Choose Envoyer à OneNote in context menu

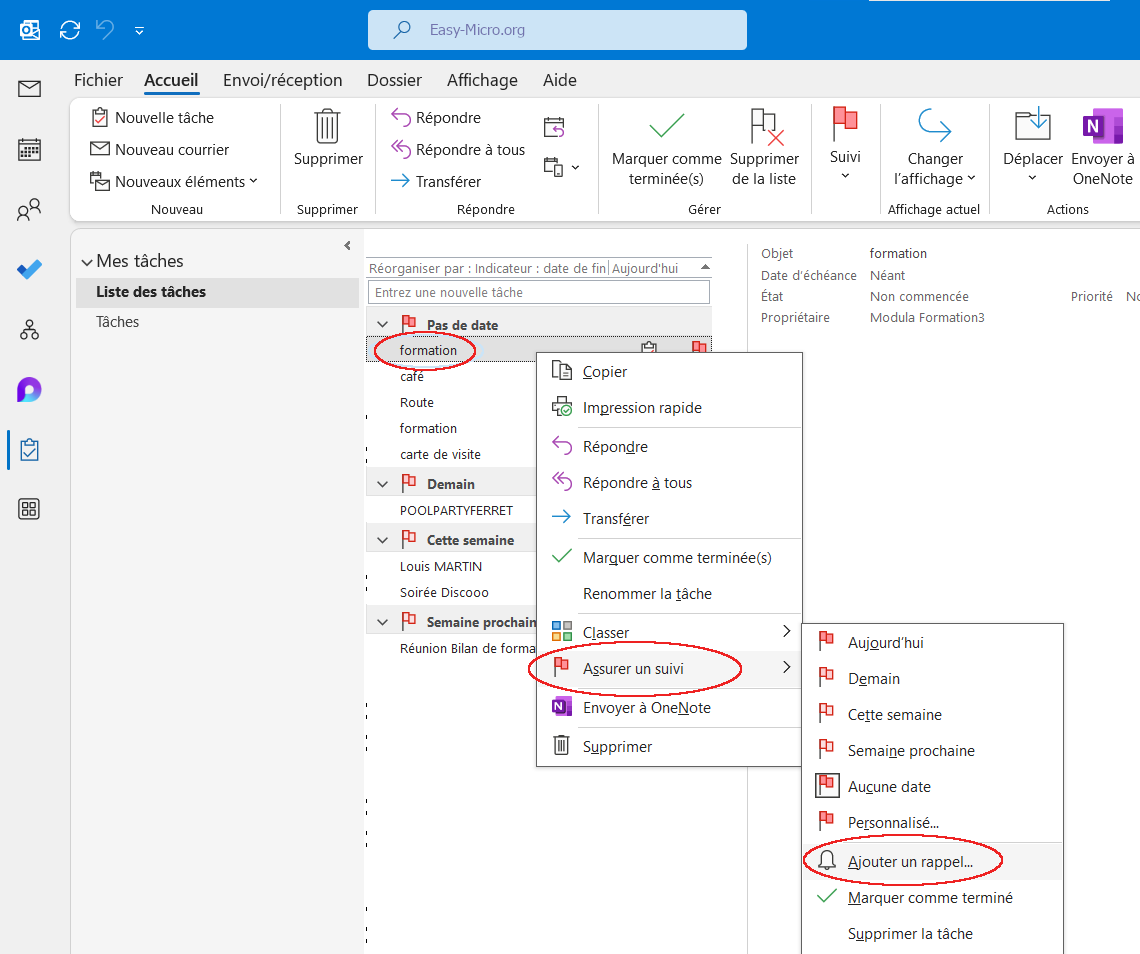[x=669, y=708]
